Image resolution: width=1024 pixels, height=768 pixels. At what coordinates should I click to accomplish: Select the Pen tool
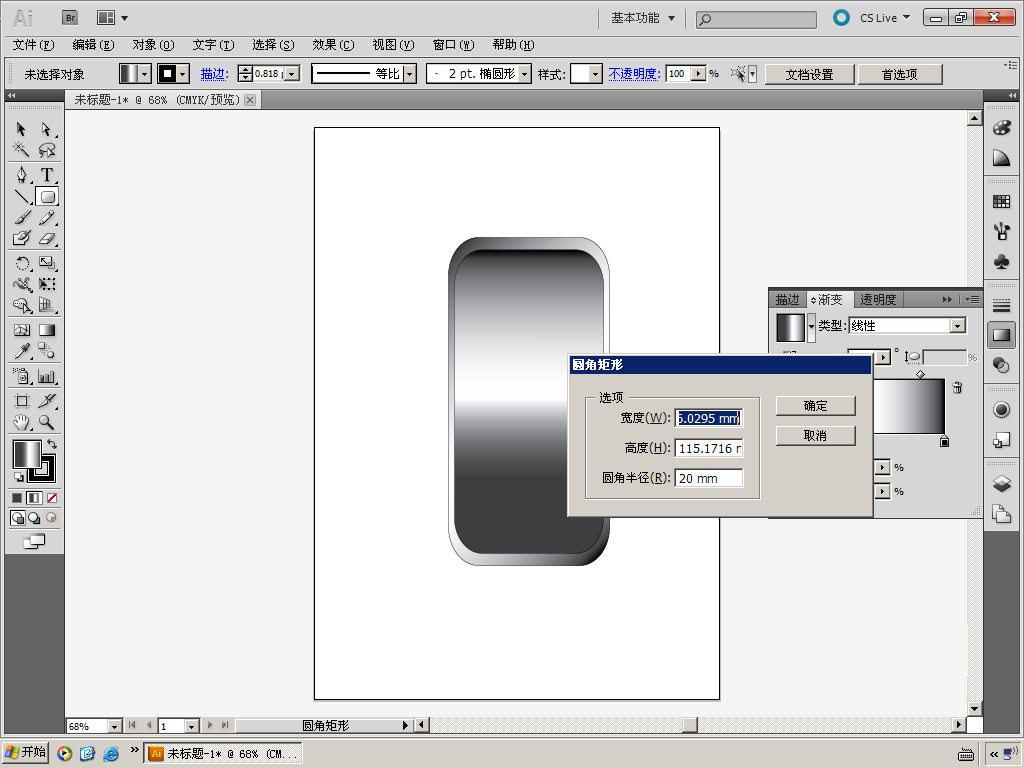(21, 175)
